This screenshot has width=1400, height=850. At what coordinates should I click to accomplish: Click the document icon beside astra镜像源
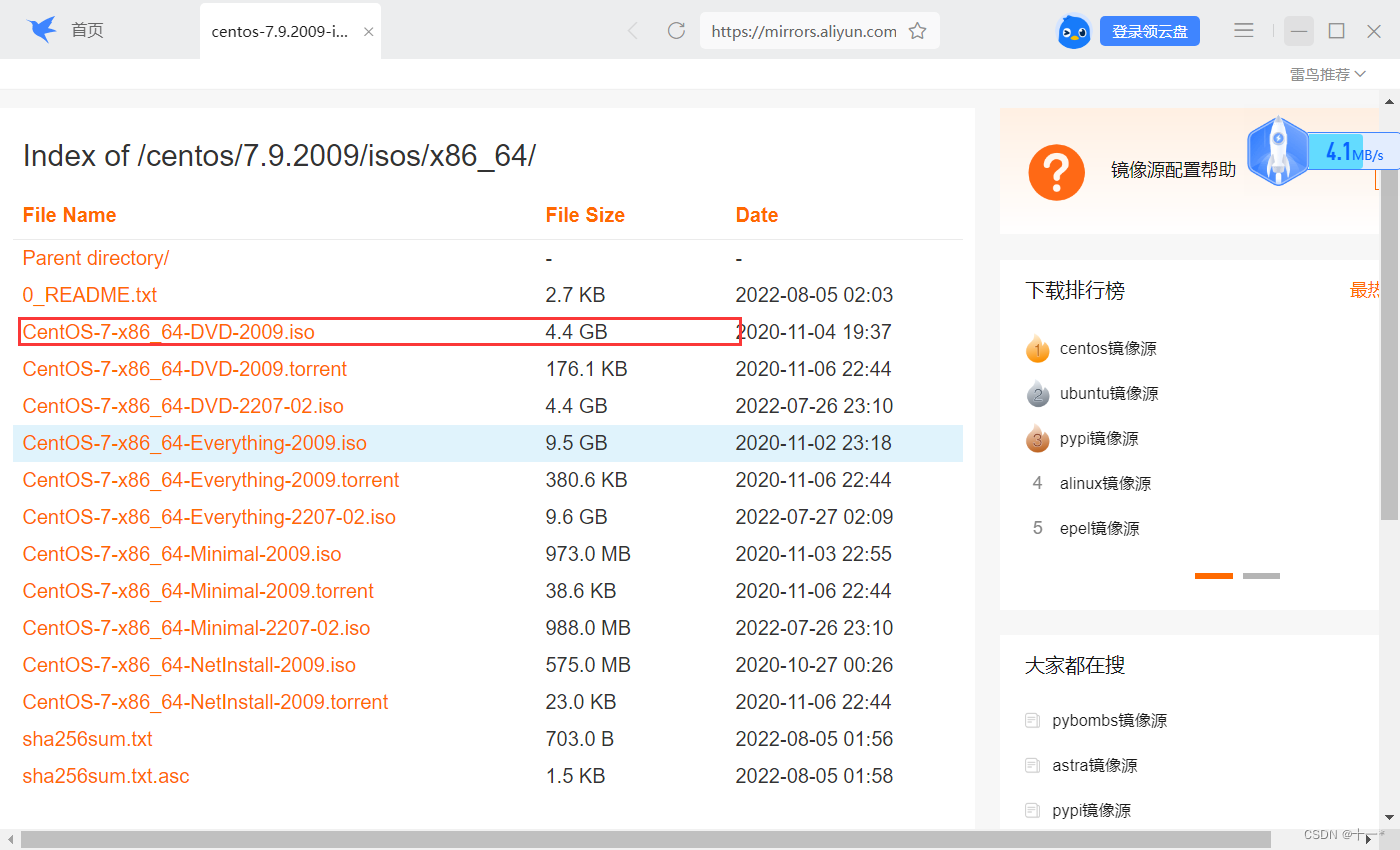click(1032, 765)
